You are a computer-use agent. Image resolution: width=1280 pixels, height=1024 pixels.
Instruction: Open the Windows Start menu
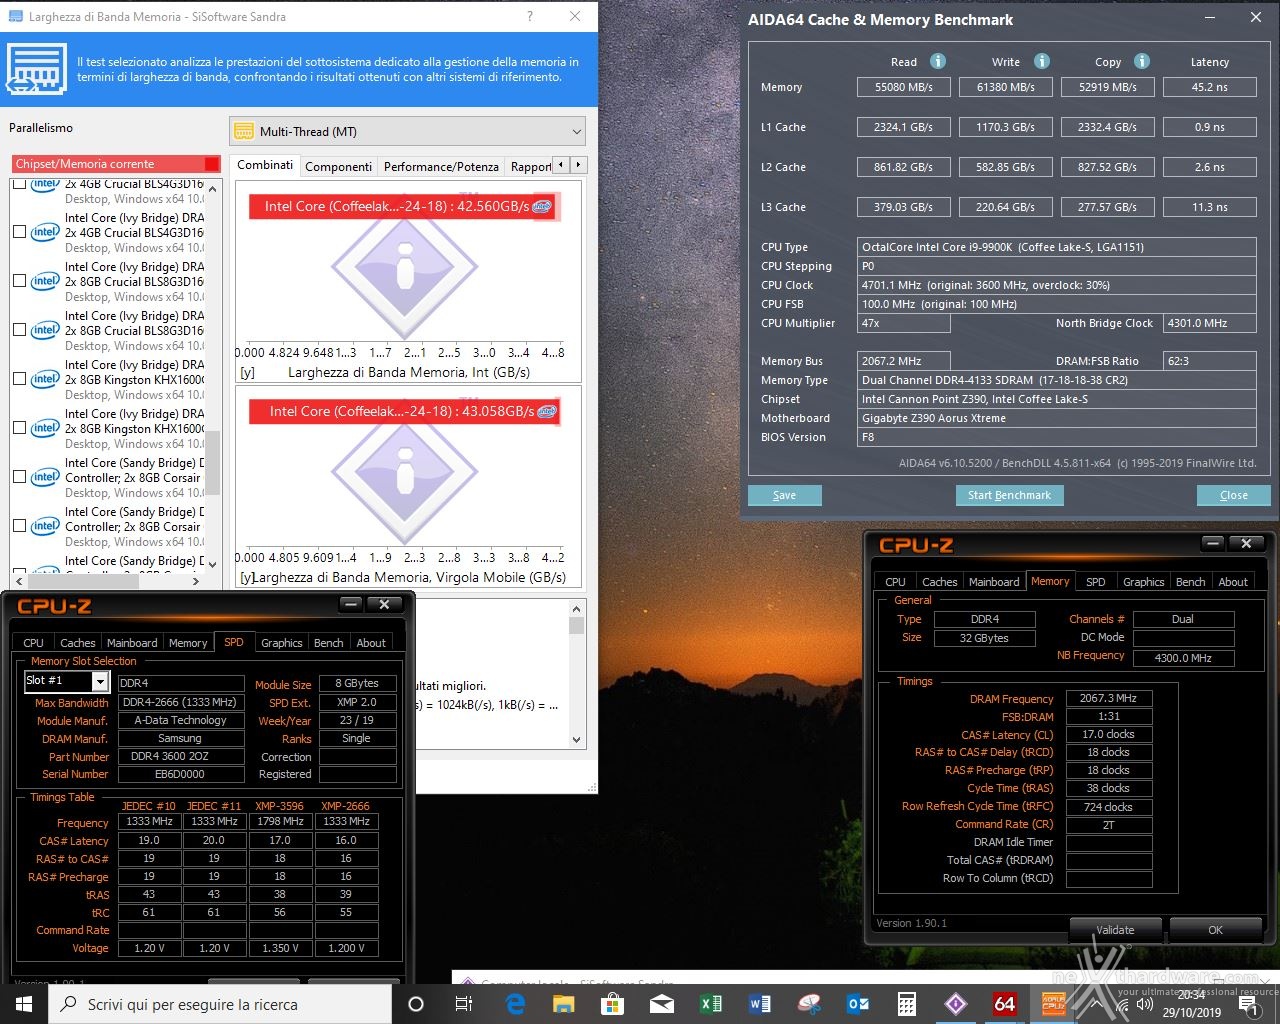coord(23,1004)
